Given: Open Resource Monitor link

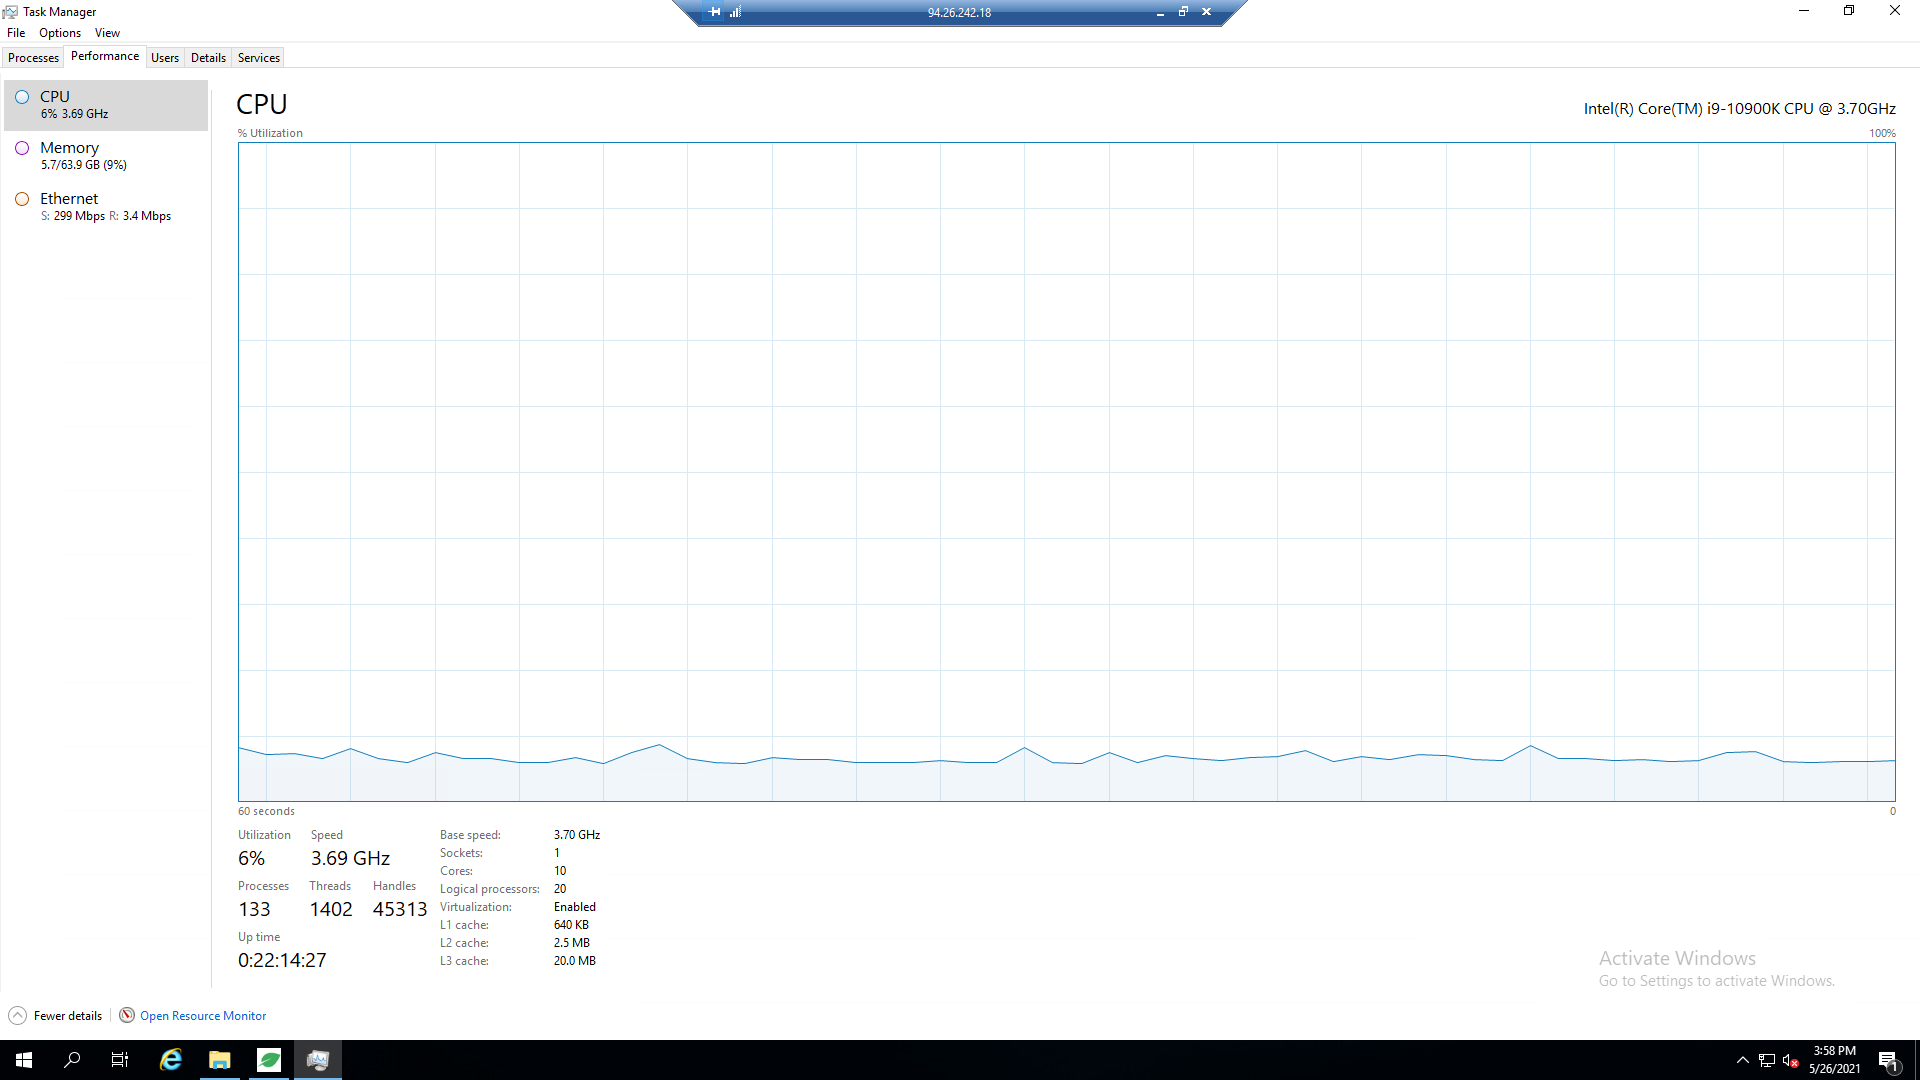Looking at the screenshot, I should point(203,1016).
